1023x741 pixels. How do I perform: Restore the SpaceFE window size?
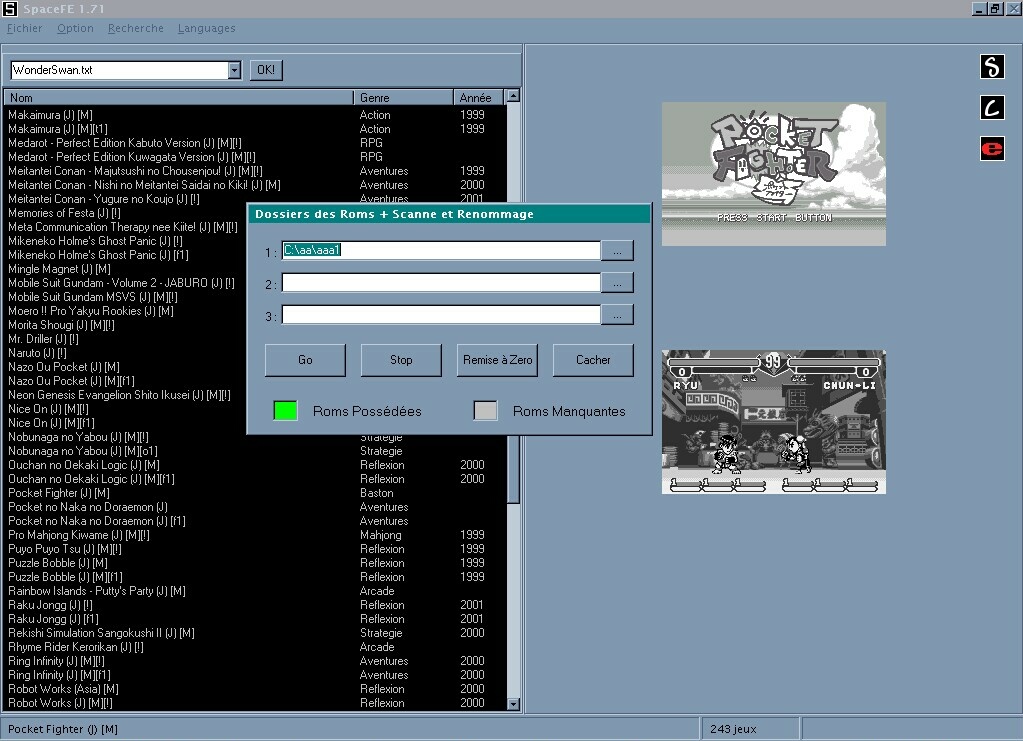pyautogui.click(x=995, y=9)
